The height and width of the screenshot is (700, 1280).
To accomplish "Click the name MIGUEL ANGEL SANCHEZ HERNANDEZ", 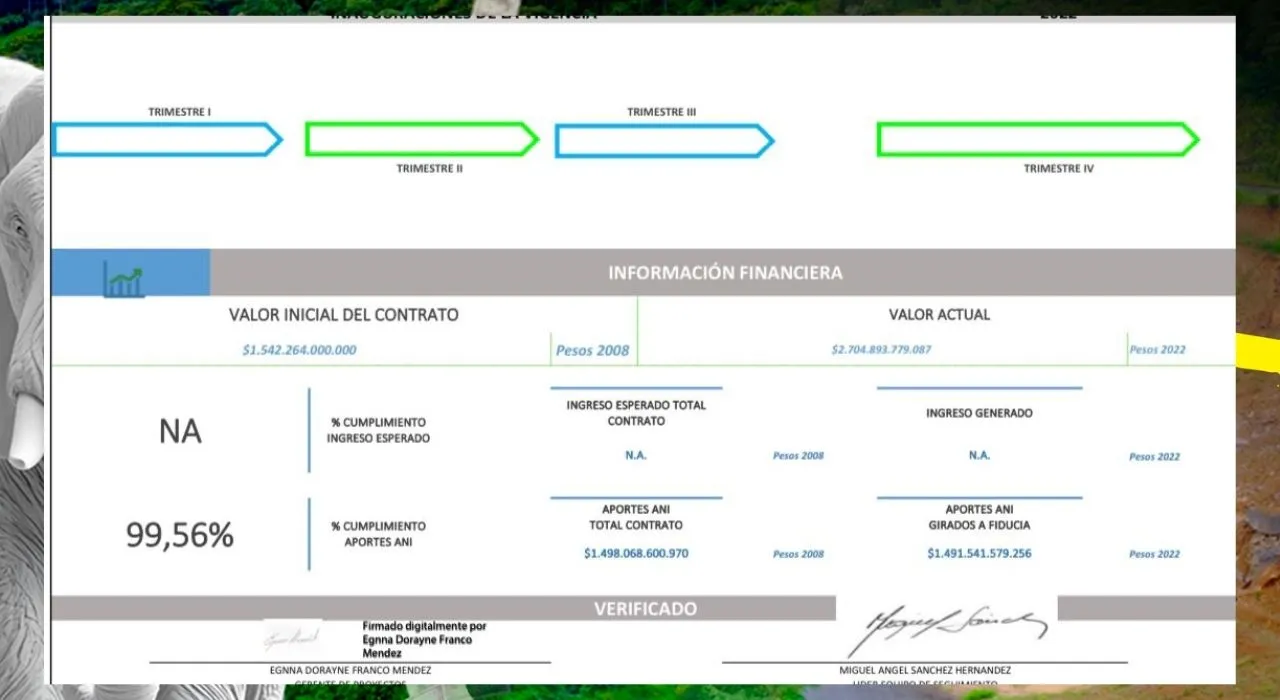I will (x=925, y=670).
